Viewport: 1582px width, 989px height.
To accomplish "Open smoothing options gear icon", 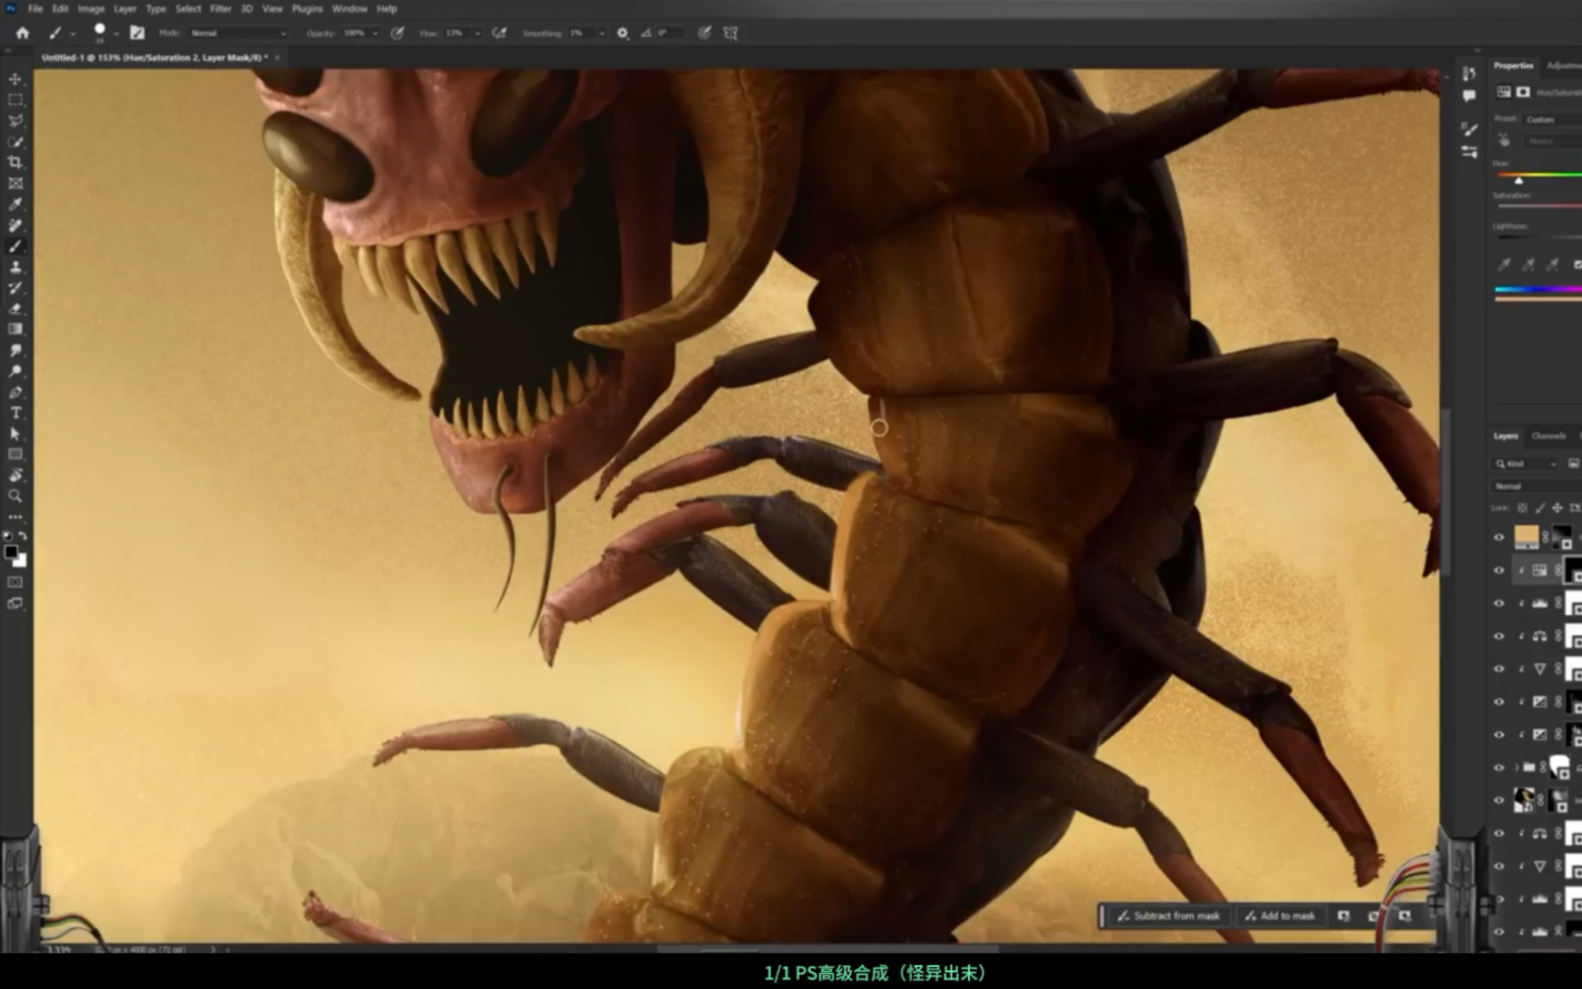I will (622, 33).
